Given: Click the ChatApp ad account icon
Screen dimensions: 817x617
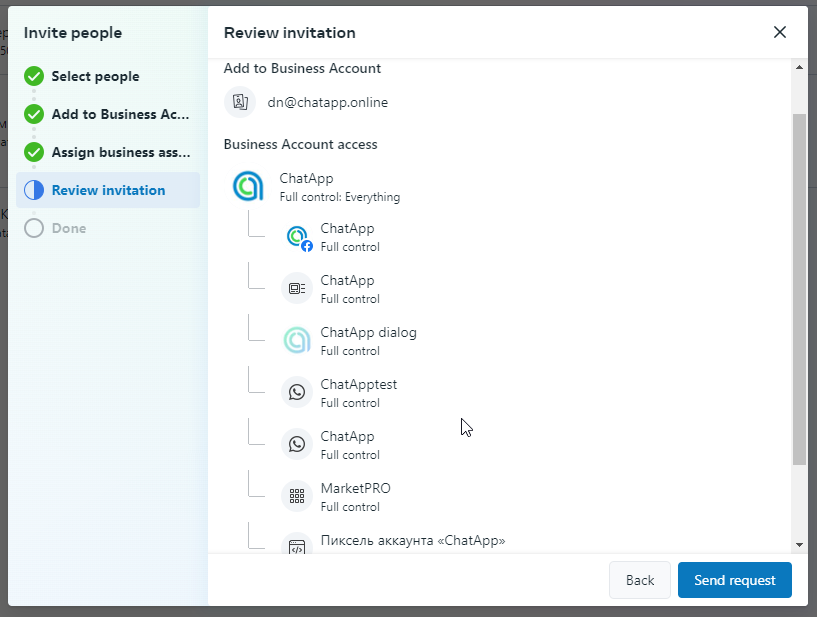Looking at the screenshot, I should tap(297, 289).
